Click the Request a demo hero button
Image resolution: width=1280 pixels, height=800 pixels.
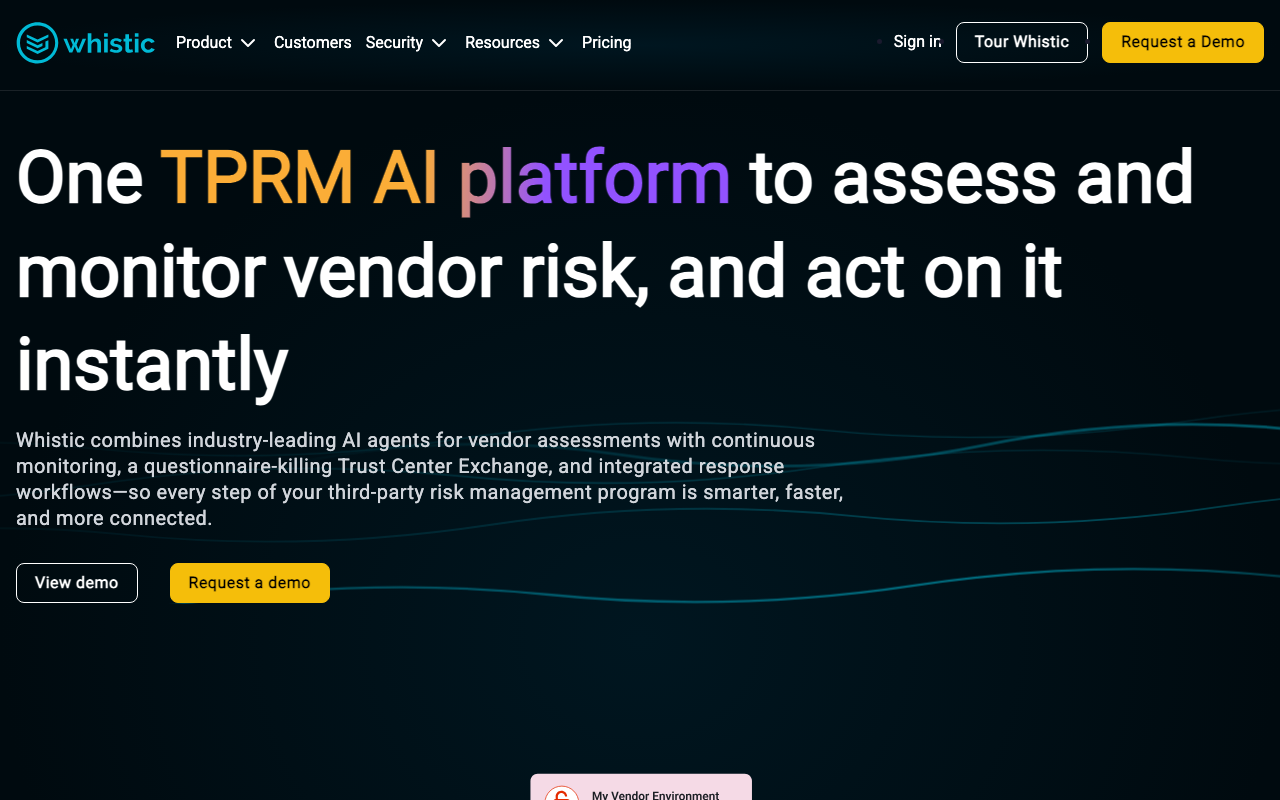[x=250, y=583]
